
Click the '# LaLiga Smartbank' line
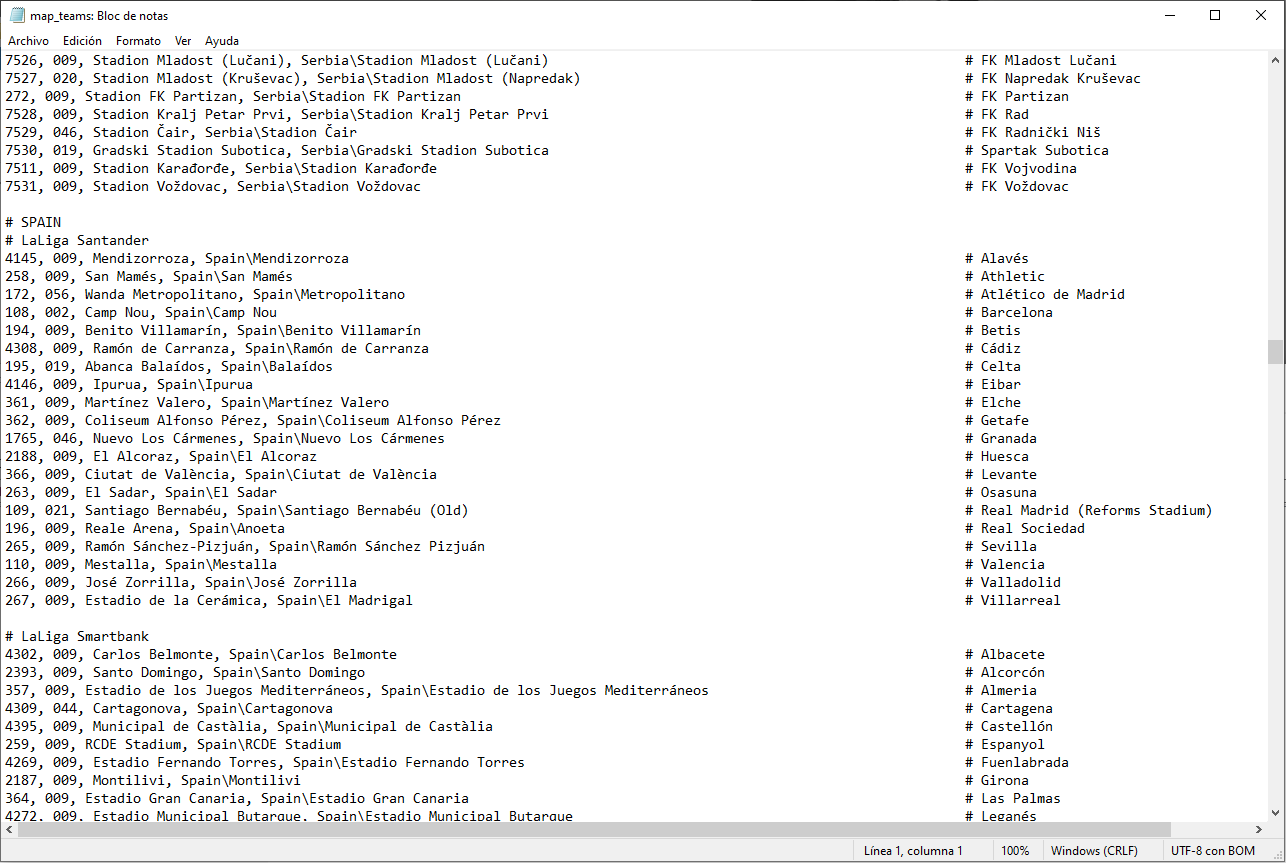77,636
